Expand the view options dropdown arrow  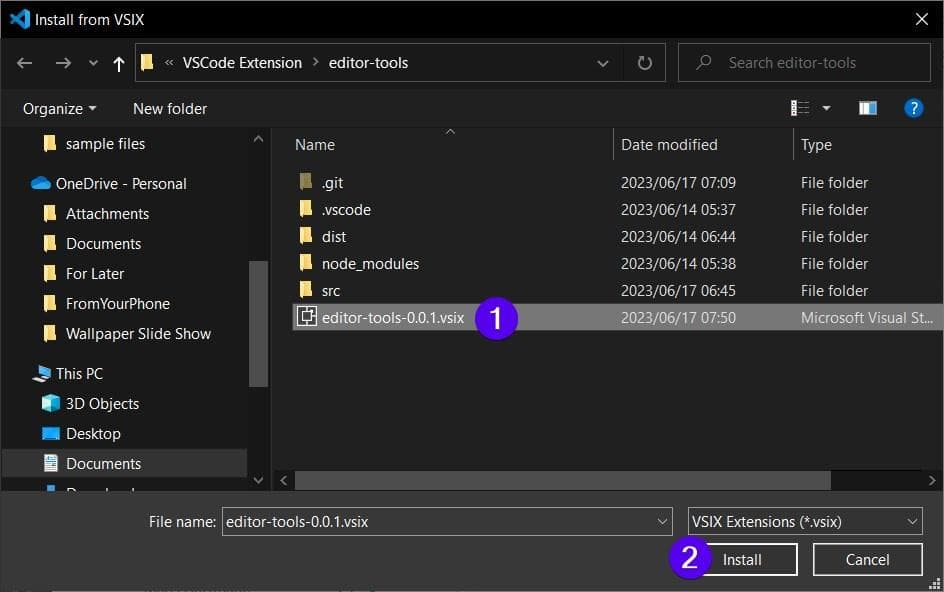click(827, 108)
